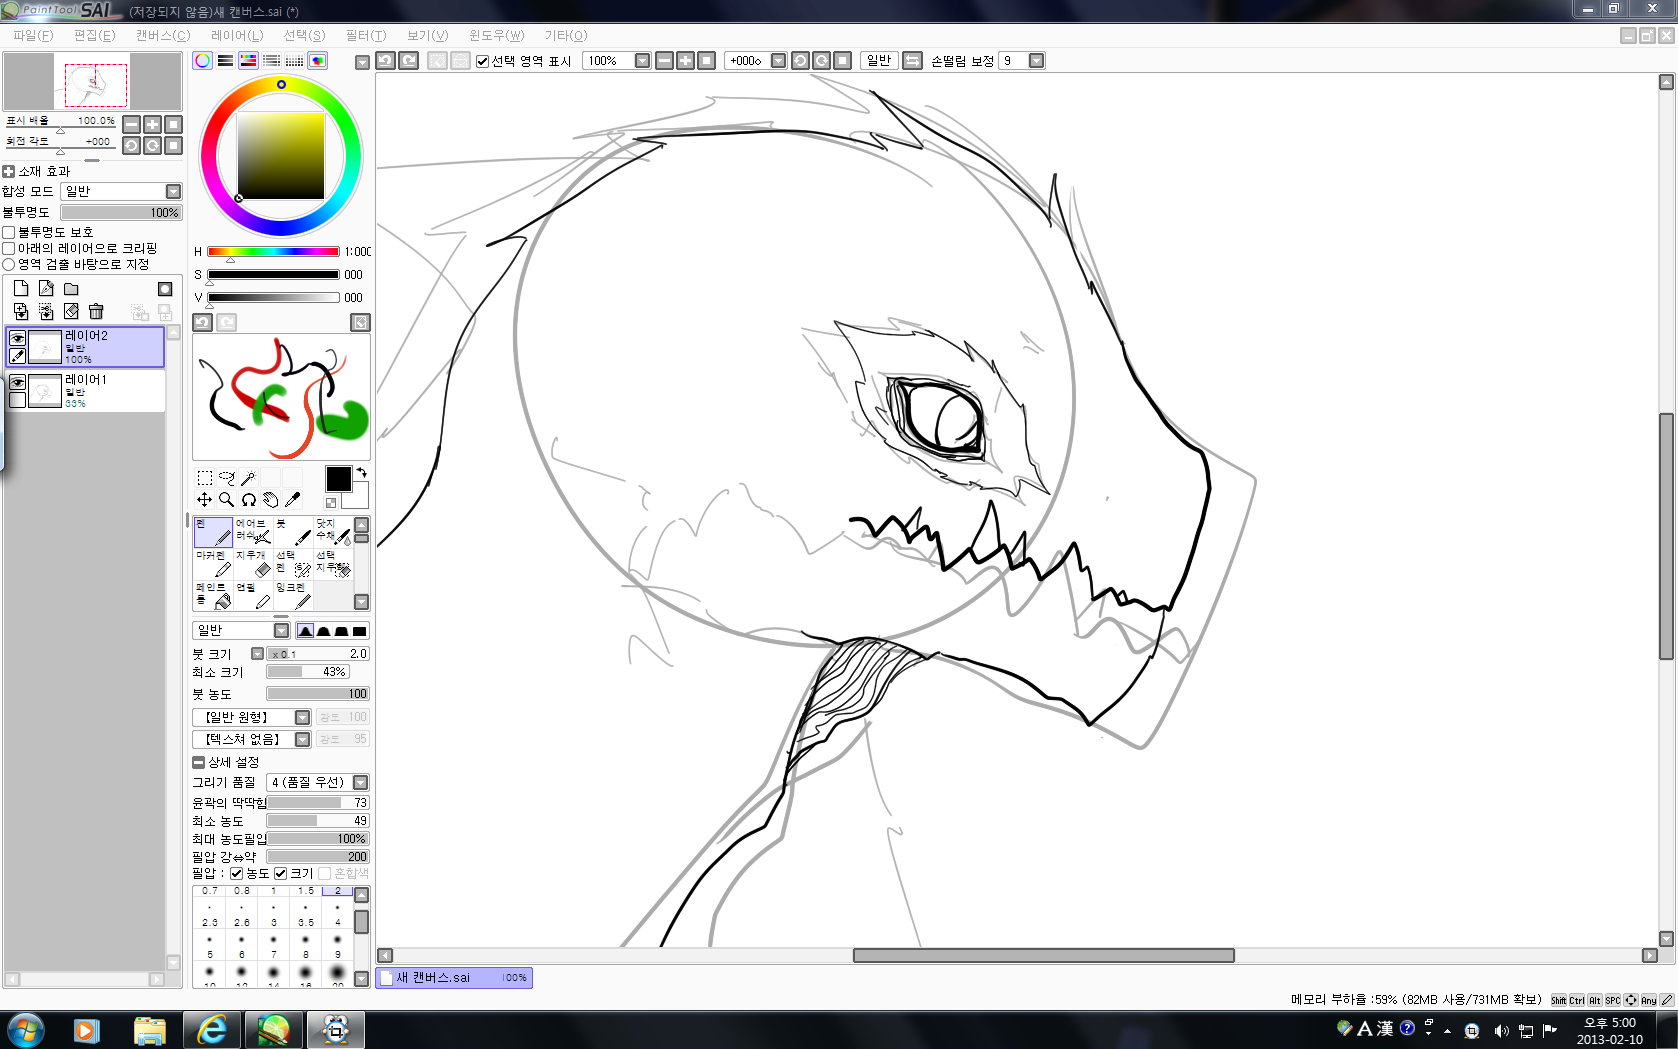Click the new layer icon

coord(21,288)
